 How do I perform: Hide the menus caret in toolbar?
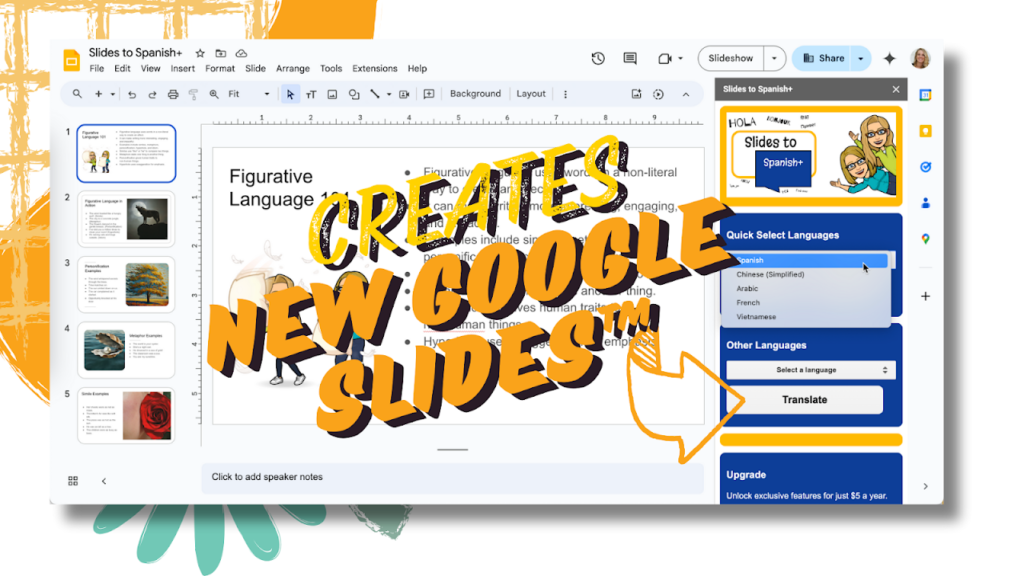click(x=686, y=94)
